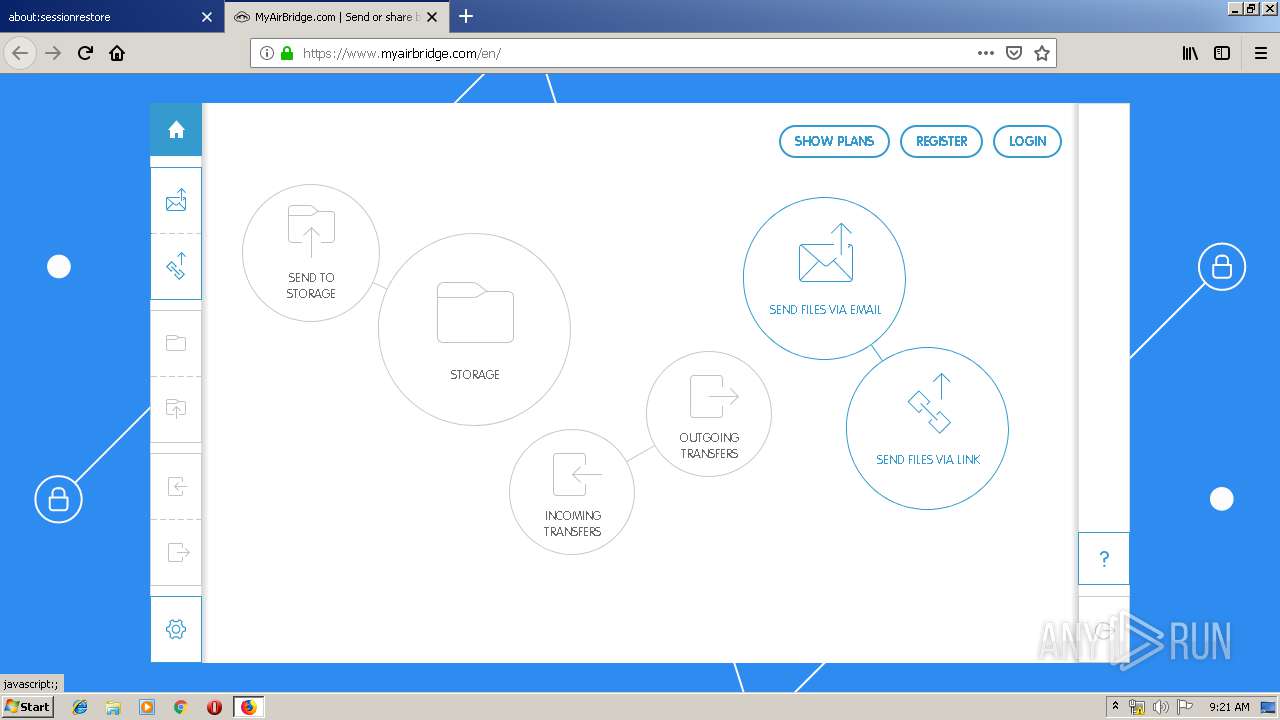Choose the Send to Storage circle

(x=311, y=253)
